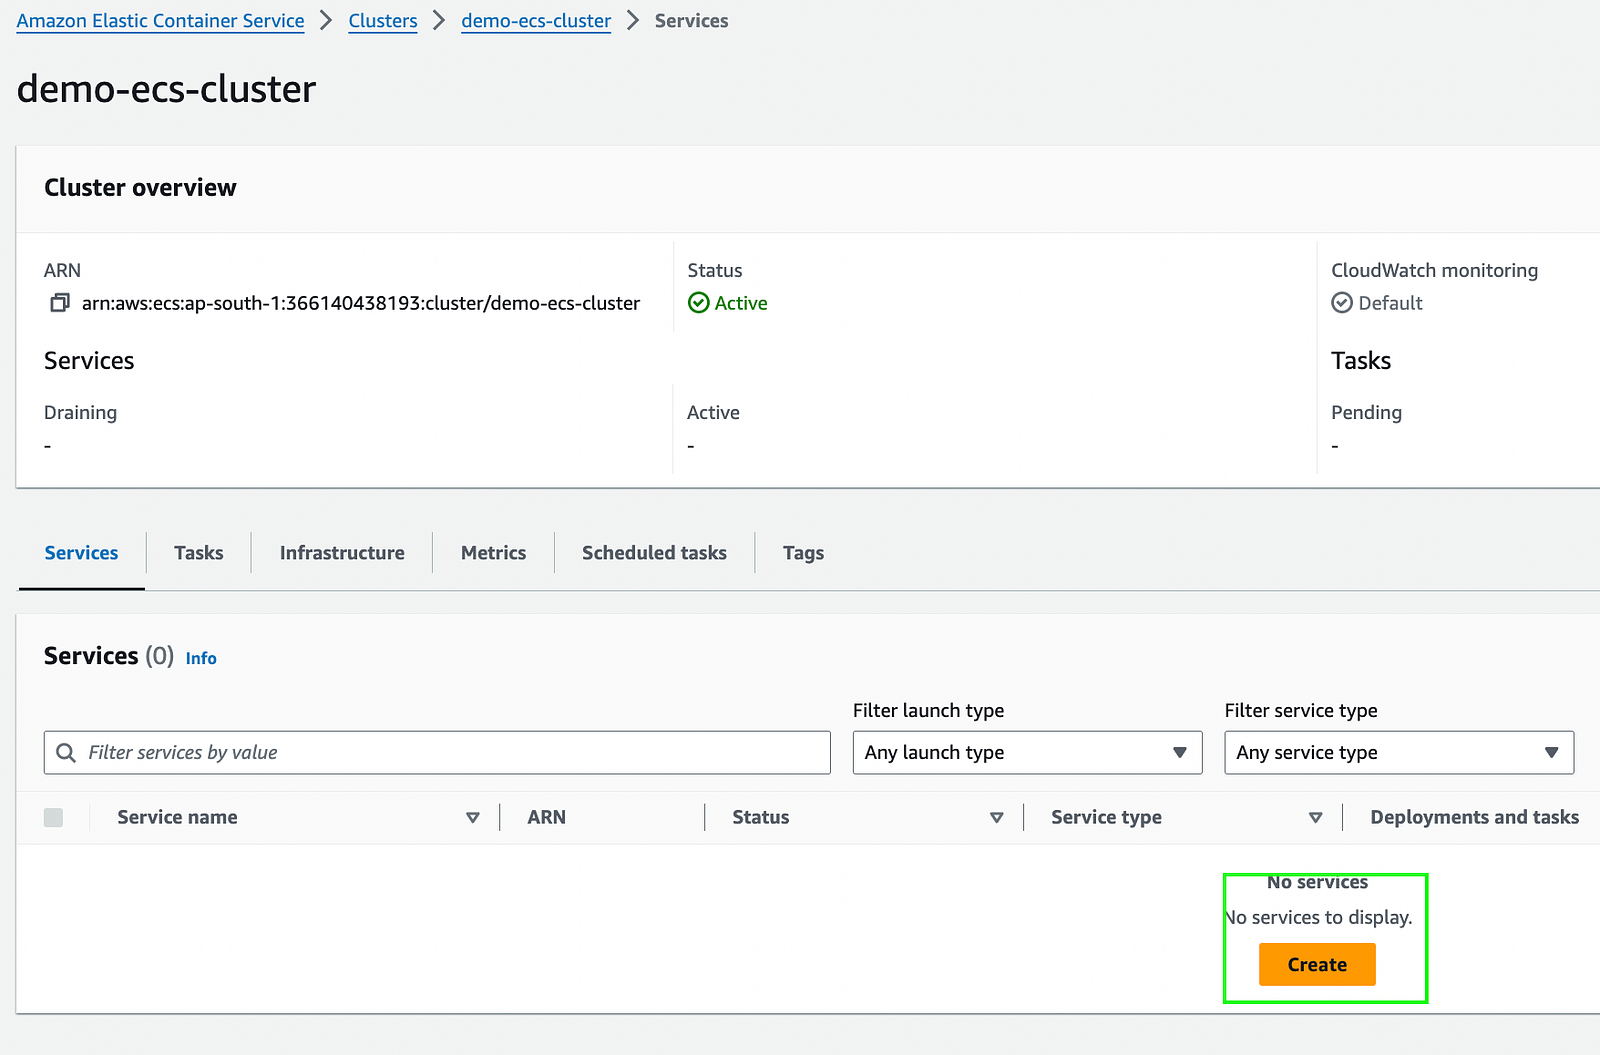The width and height of the screenshot is (1600, 1055).
Task: Click the Filter service type label
Action: (x=1301, y=711)
